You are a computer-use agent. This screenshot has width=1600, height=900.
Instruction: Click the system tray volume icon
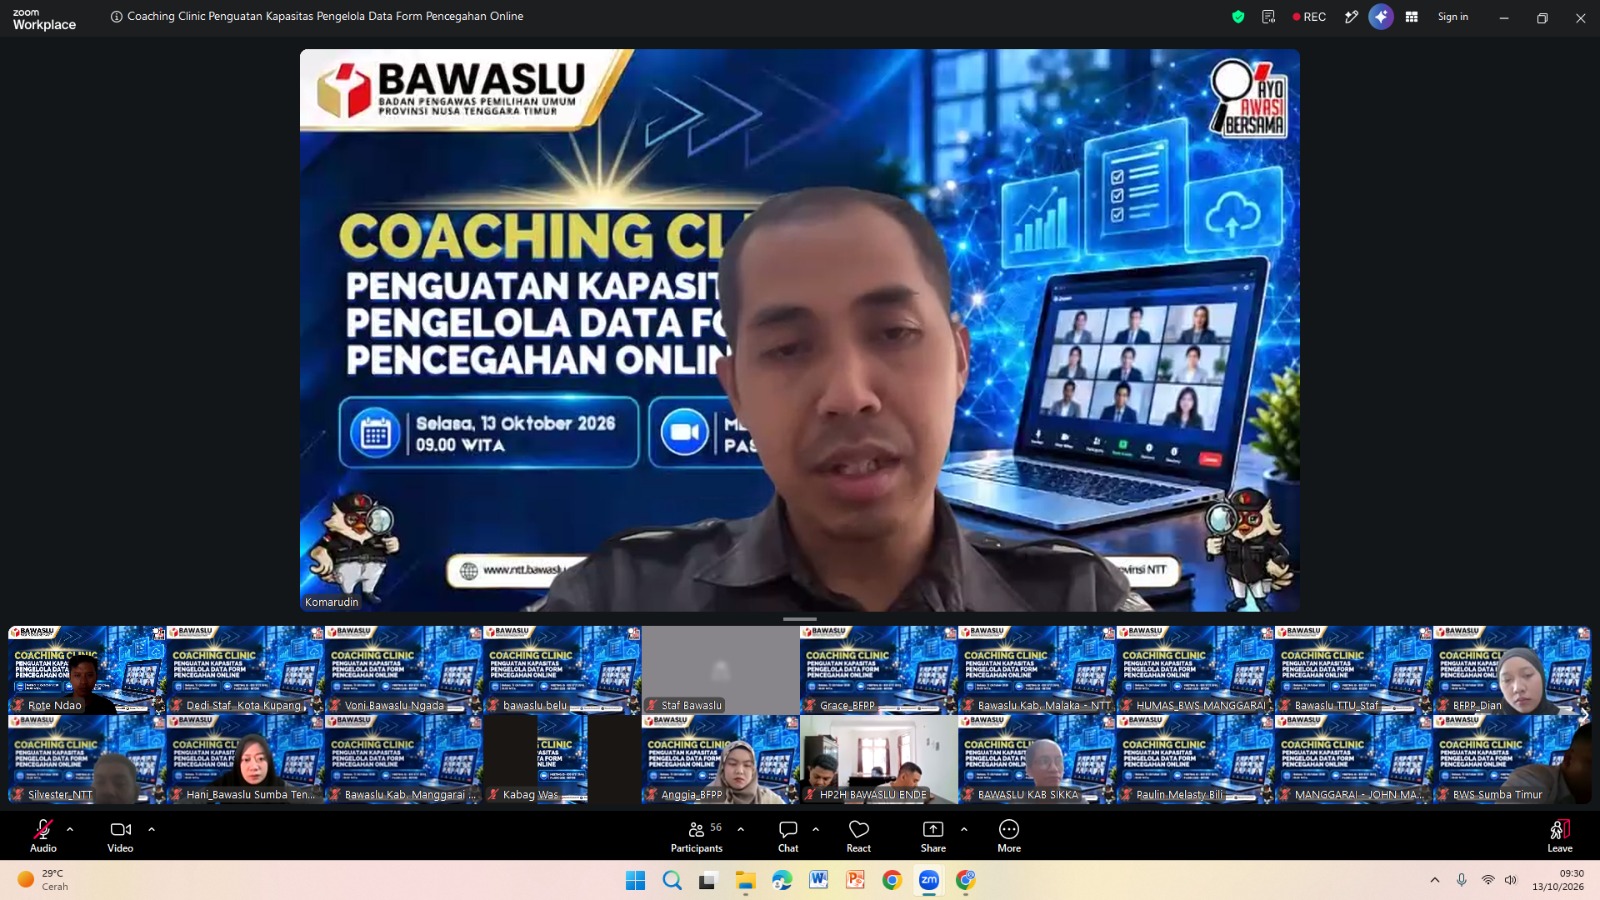[1511, 880]
